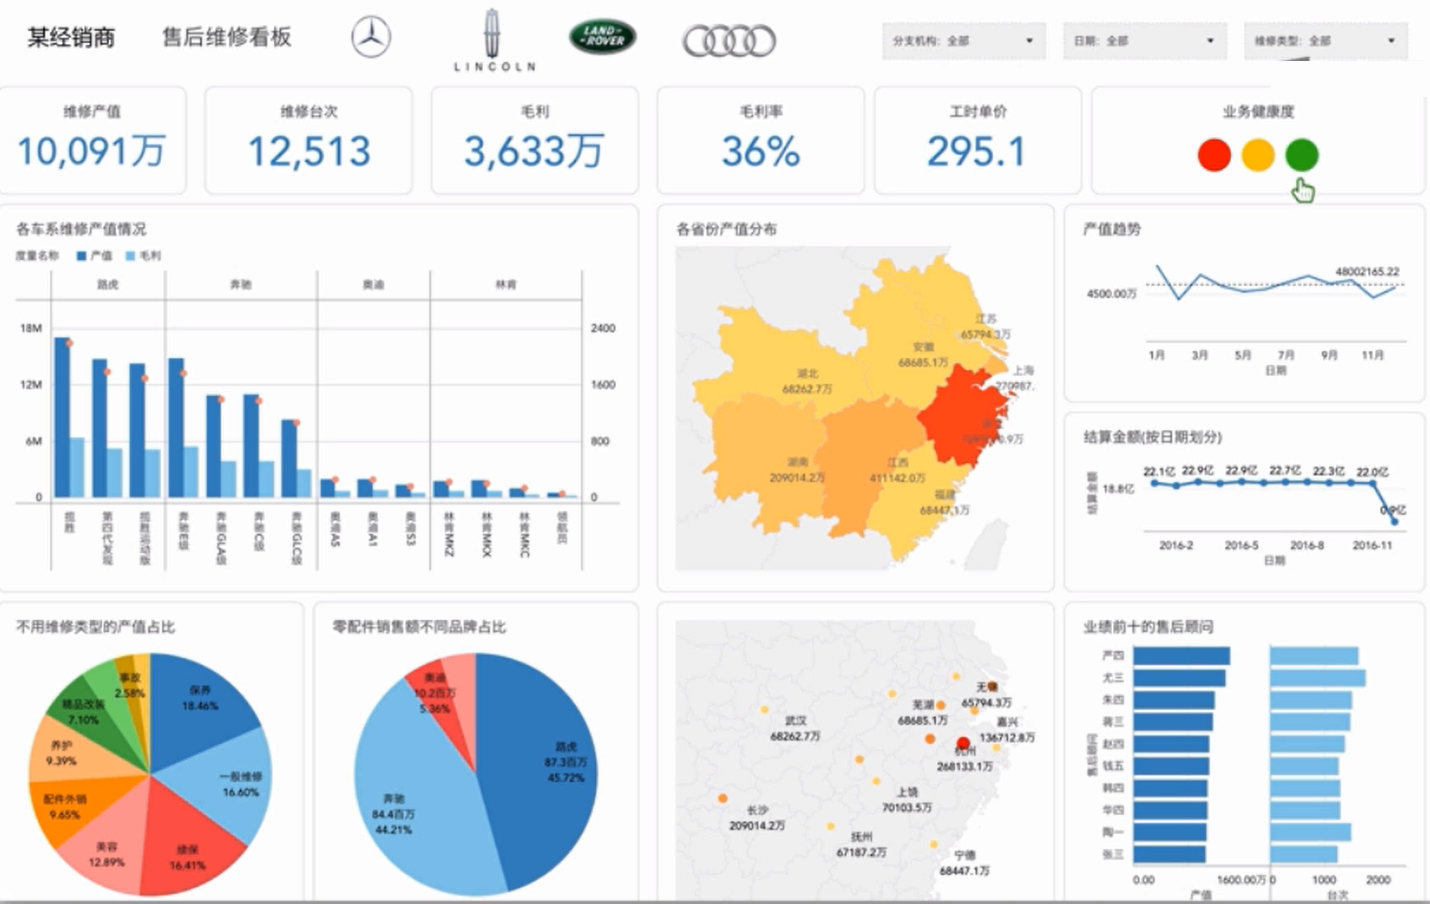The height and width of the screenshot is (904, 1430).
Task: Open the 维修类型 filter dropdown
Action: (1325, 41)
